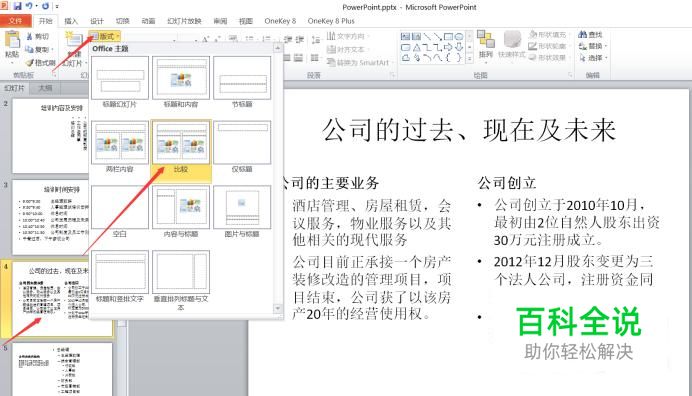Open the Drawing group dialog launcher
The width and height of the screenshot is (692, 396).
570,75
